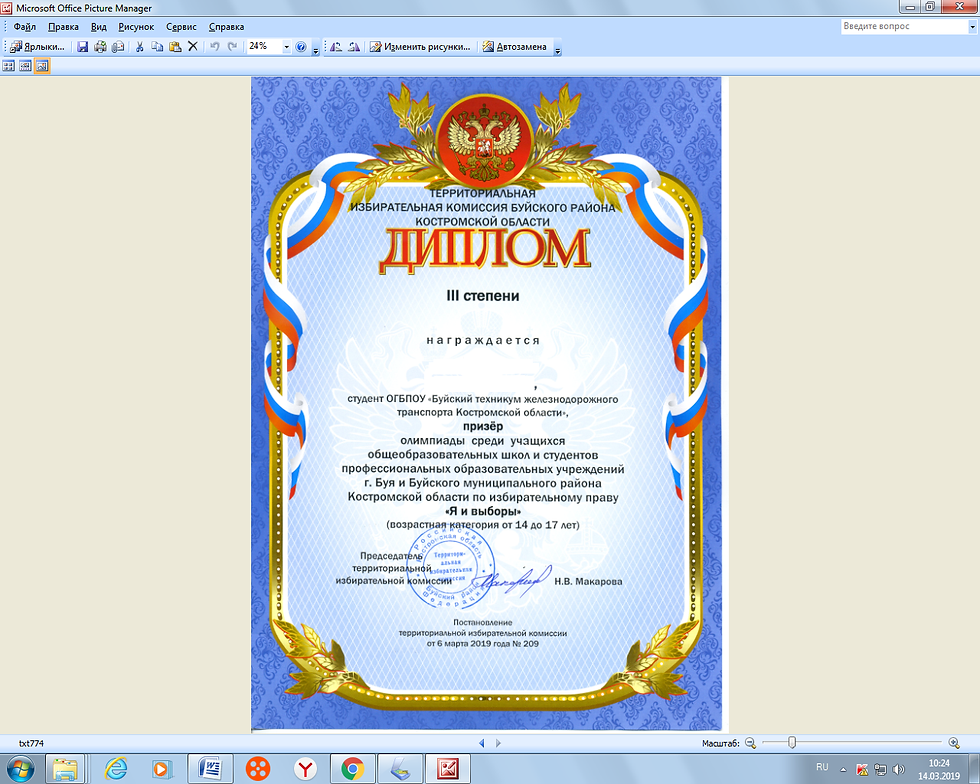Screen dimensions: 980x784
Task: Paste using the clipboard icon
Action: (175, 46)
